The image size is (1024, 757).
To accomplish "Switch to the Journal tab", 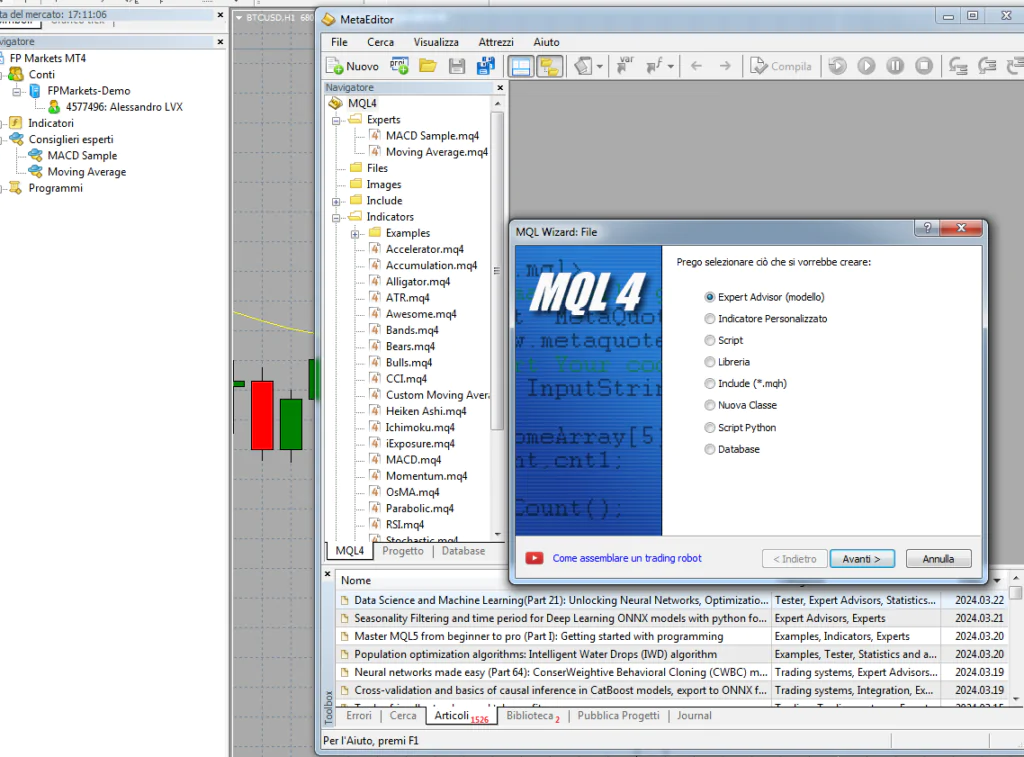I will point(694,716).
